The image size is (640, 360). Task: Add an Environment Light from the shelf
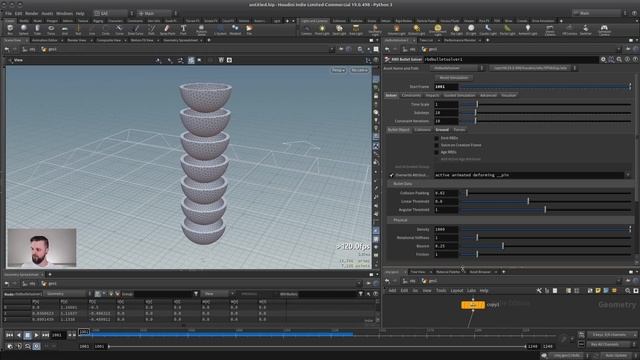[438, 29]
